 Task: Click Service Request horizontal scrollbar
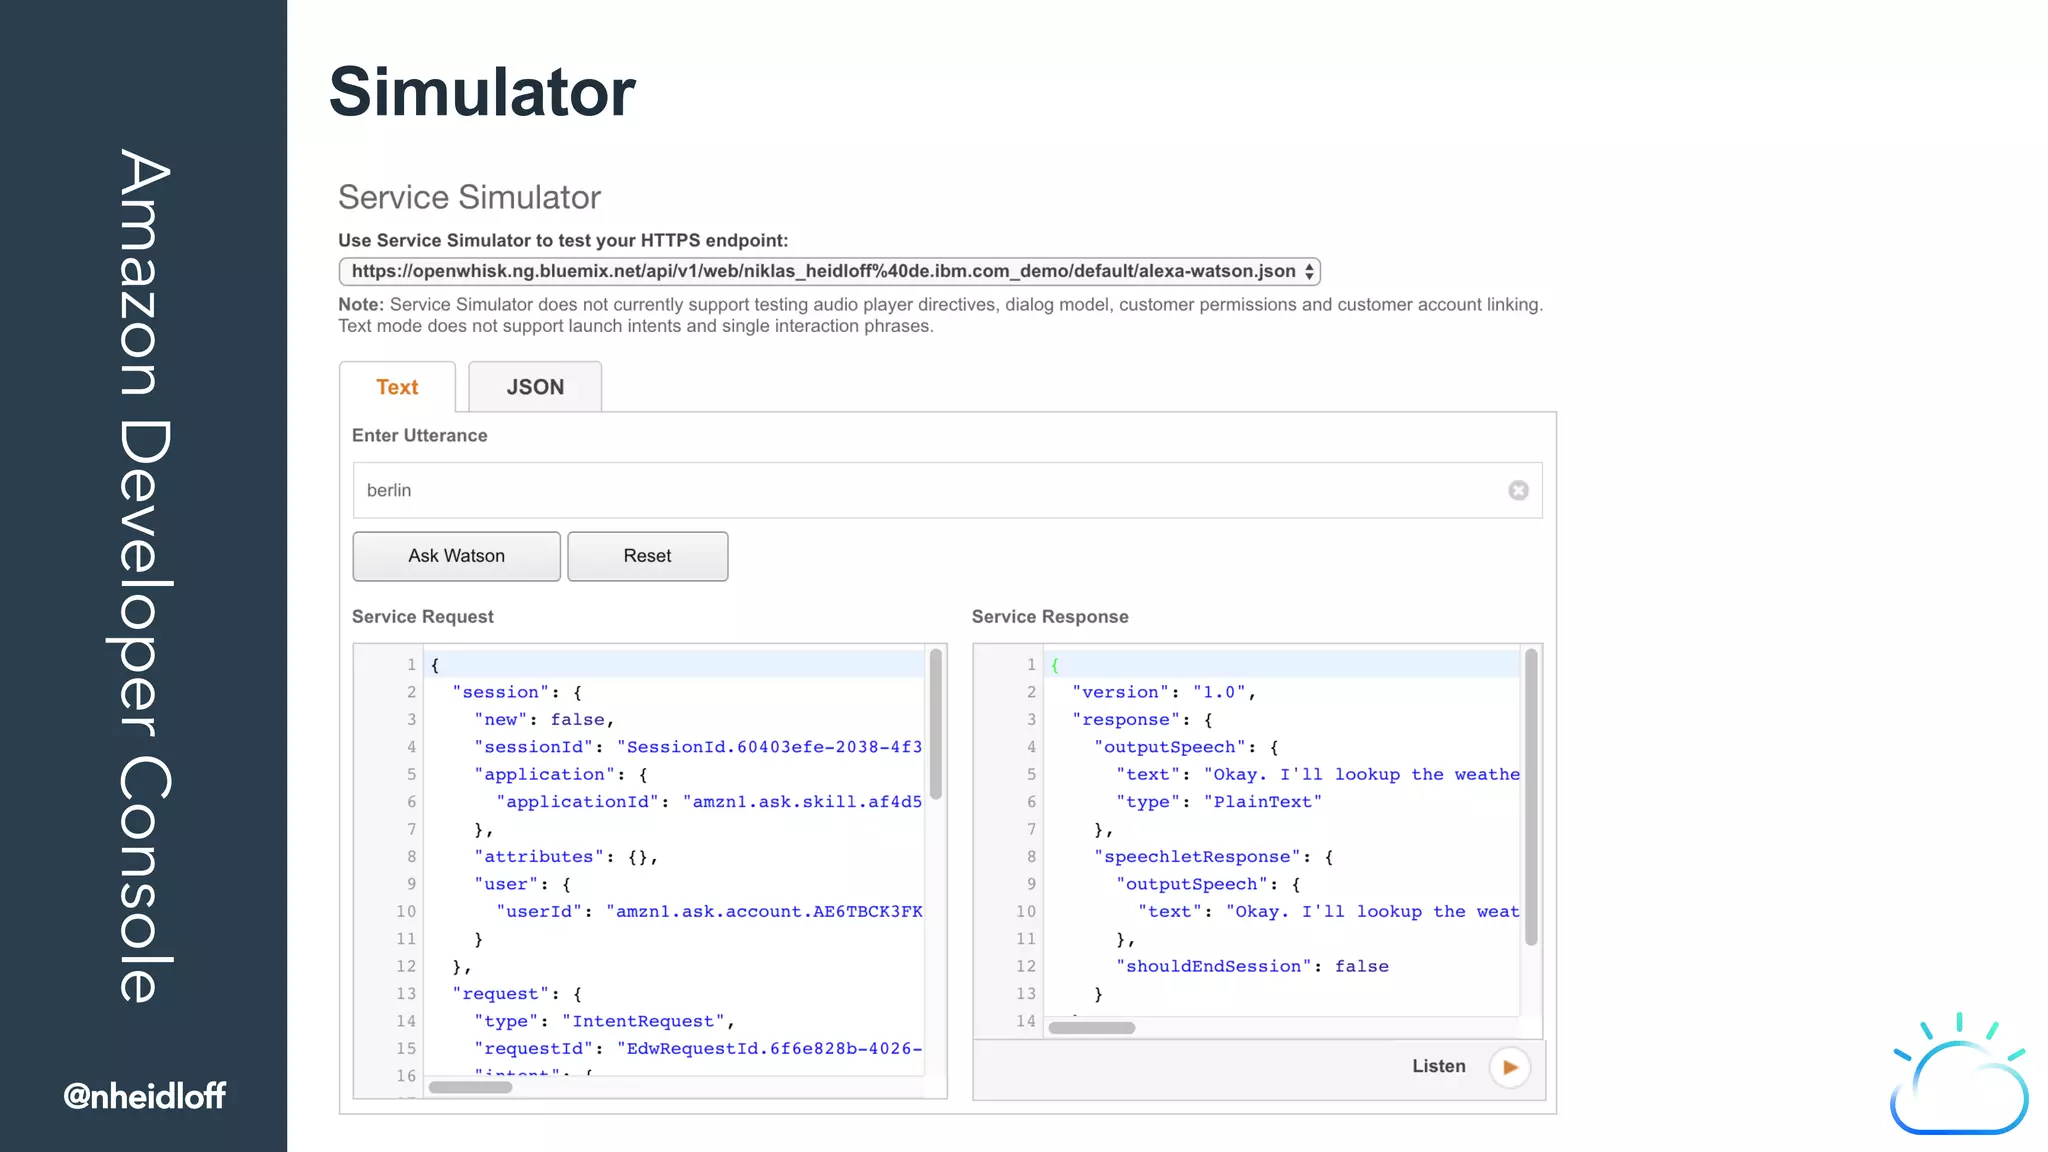tap(470, 1087)
